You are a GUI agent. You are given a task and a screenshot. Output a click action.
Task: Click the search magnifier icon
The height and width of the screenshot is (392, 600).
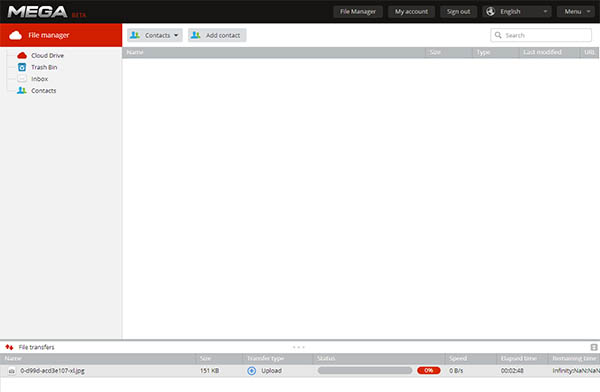pyautogui.click(x=498, y=35)
